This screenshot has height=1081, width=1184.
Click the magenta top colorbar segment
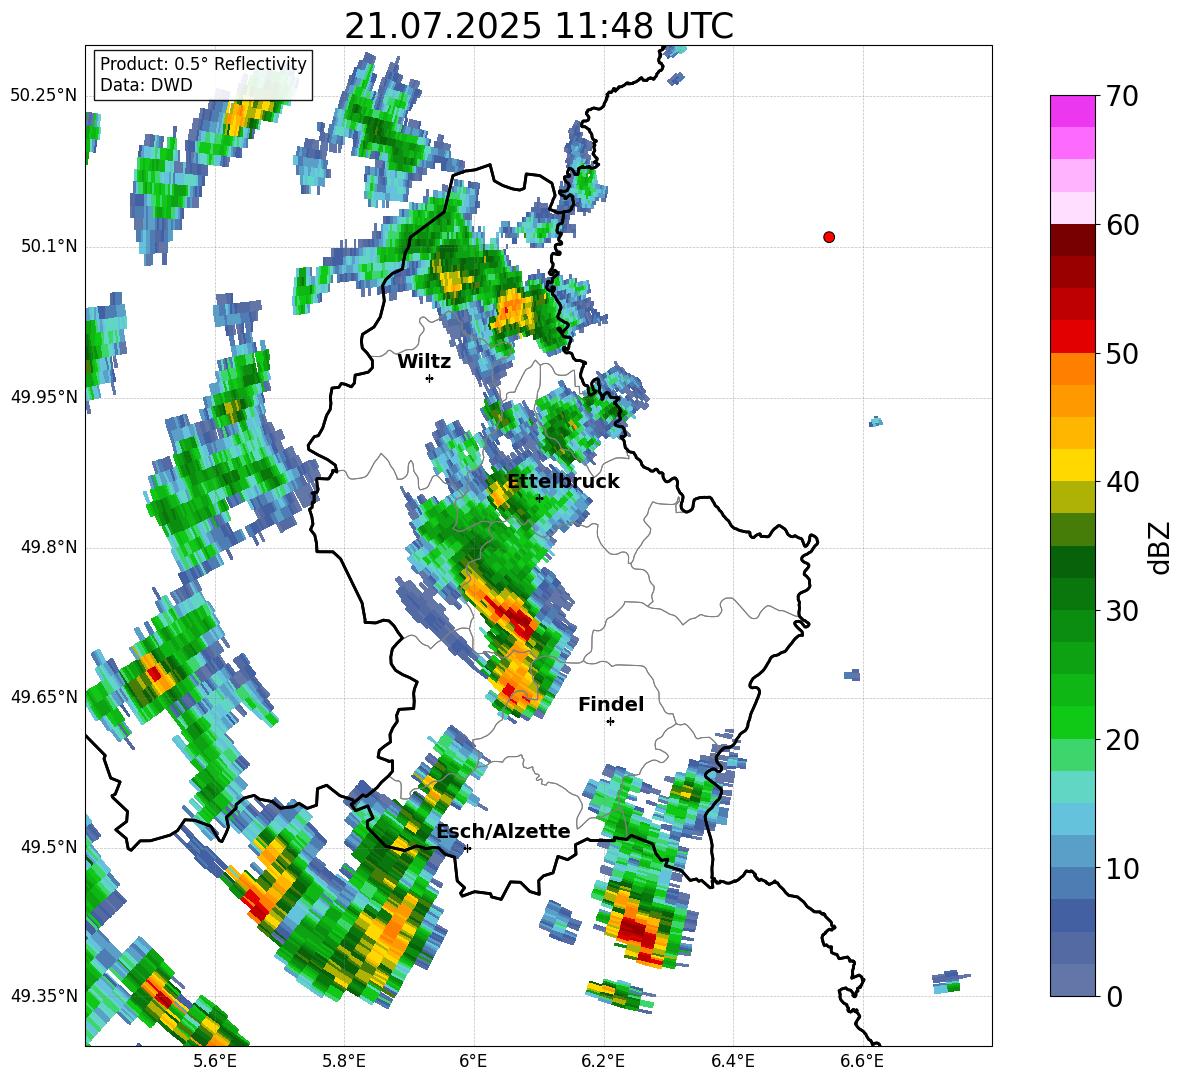1072,111
